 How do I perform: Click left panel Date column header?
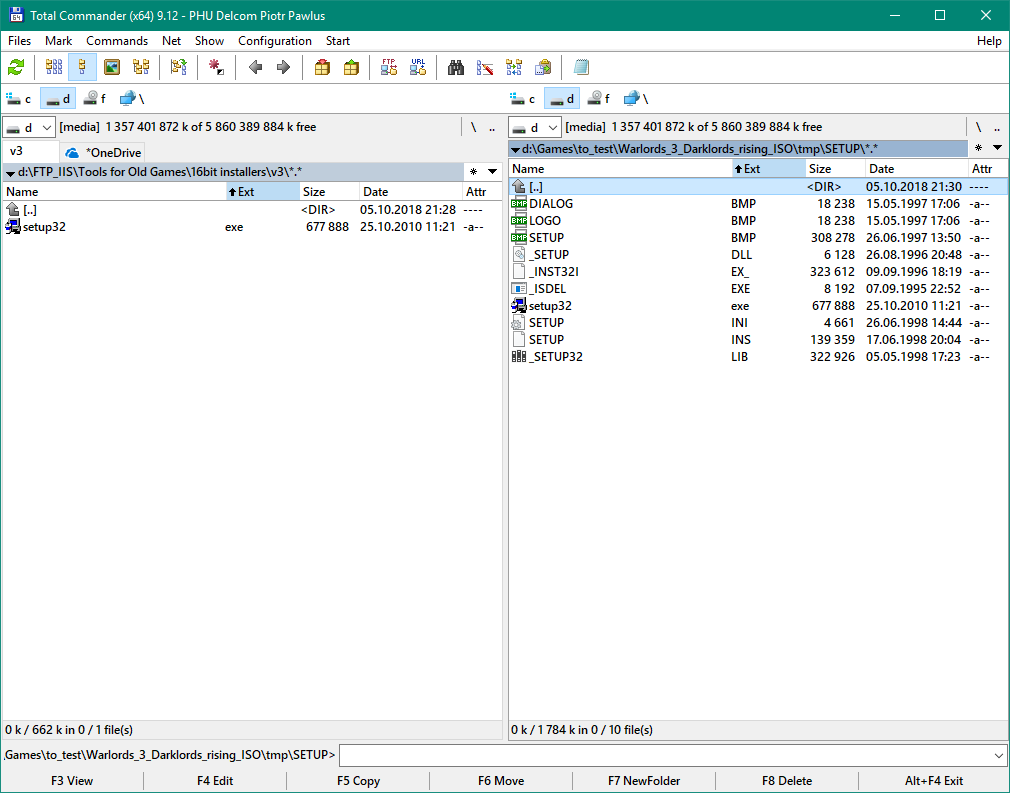click(410, 192)
